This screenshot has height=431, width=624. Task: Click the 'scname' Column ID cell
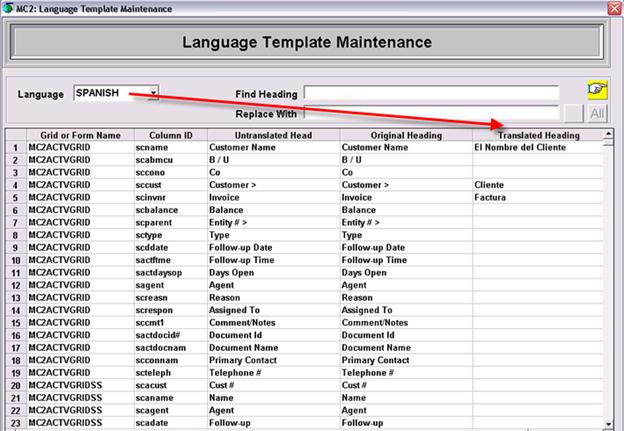tap(171, 148)
